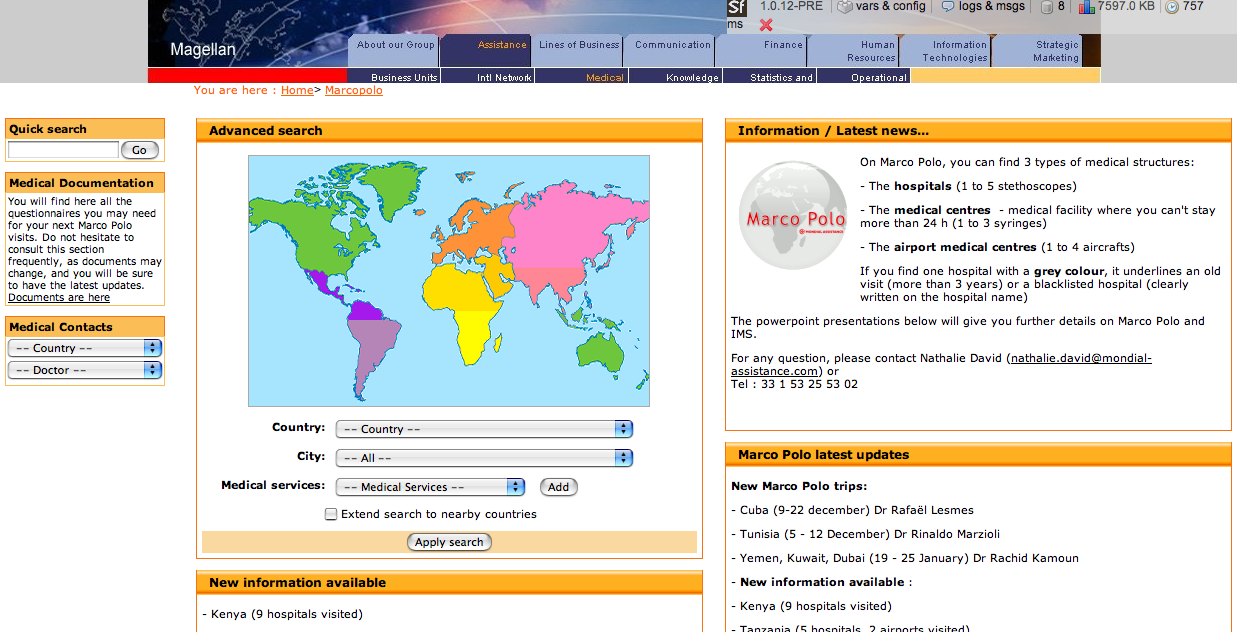
Task: Open Country dropdown in Medical Contacts
Action: tap(84, 348)
